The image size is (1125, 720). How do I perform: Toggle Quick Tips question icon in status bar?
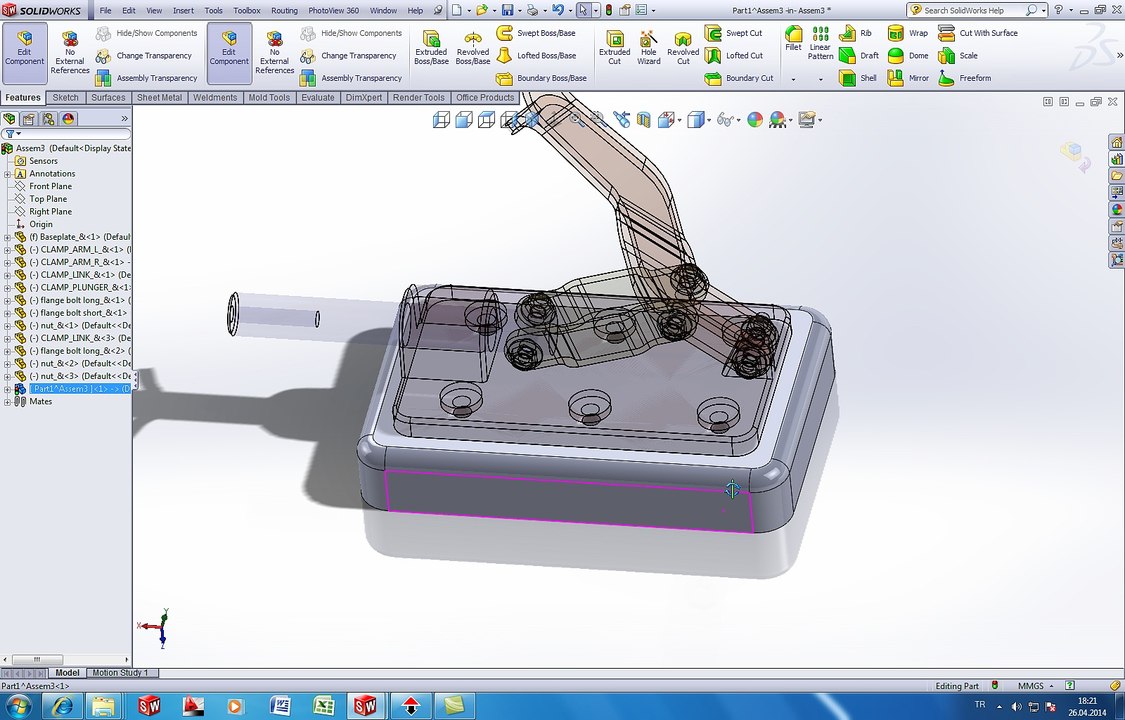(1070, 686)
